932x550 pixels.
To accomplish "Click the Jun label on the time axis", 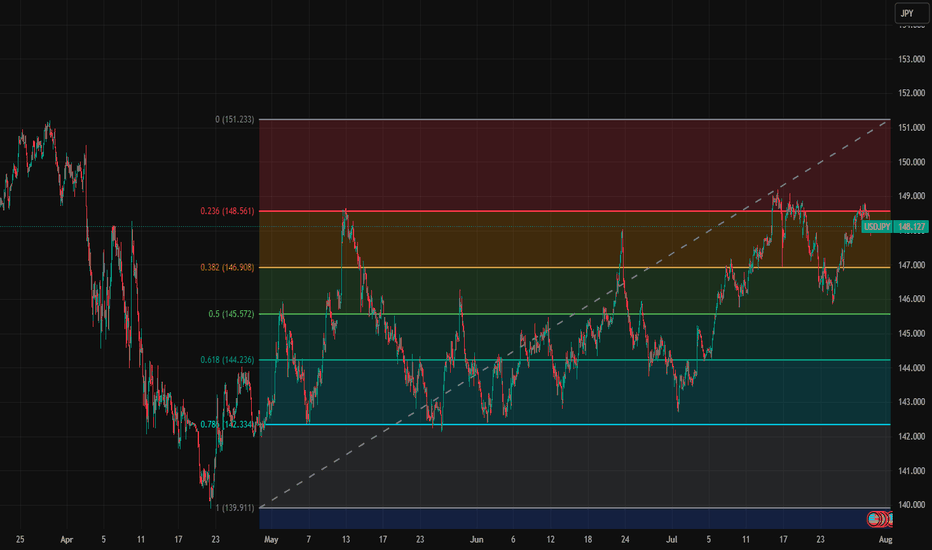I will [x=476, y=539].
